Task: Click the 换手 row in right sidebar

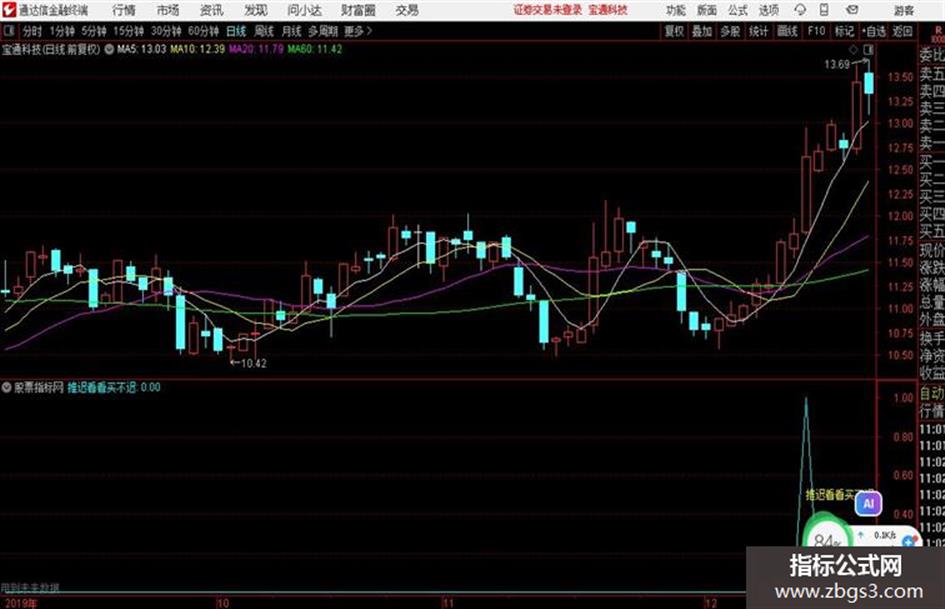Action: [932, 338]
